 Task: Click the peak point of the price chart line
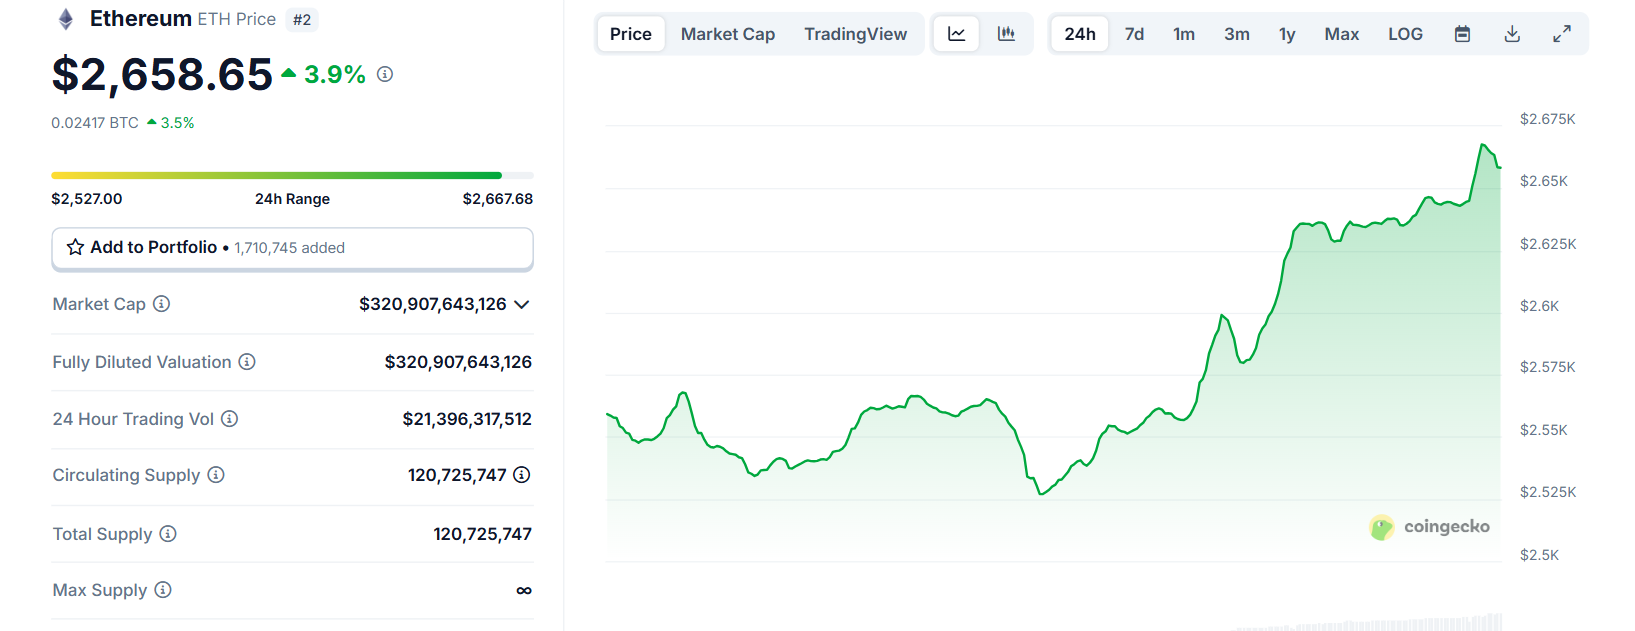pyautogui.click(x=1483, y=145)
